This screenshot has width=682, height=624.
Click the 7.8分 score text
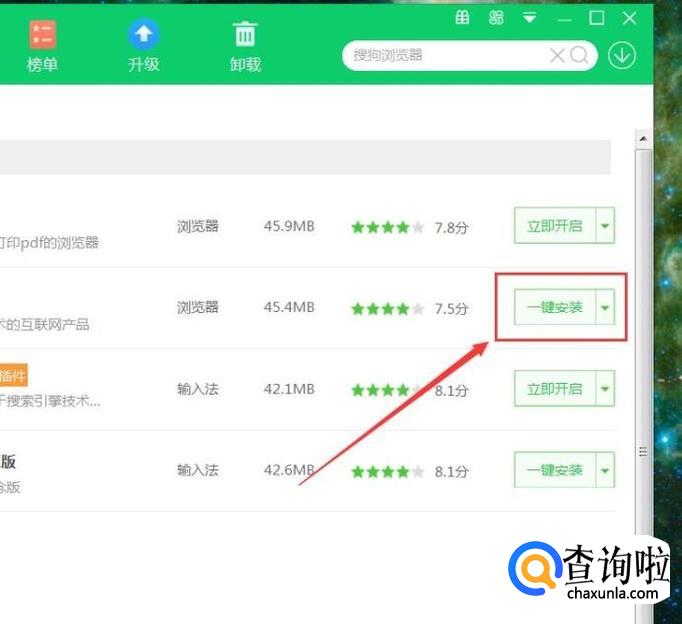coord(451,227)
